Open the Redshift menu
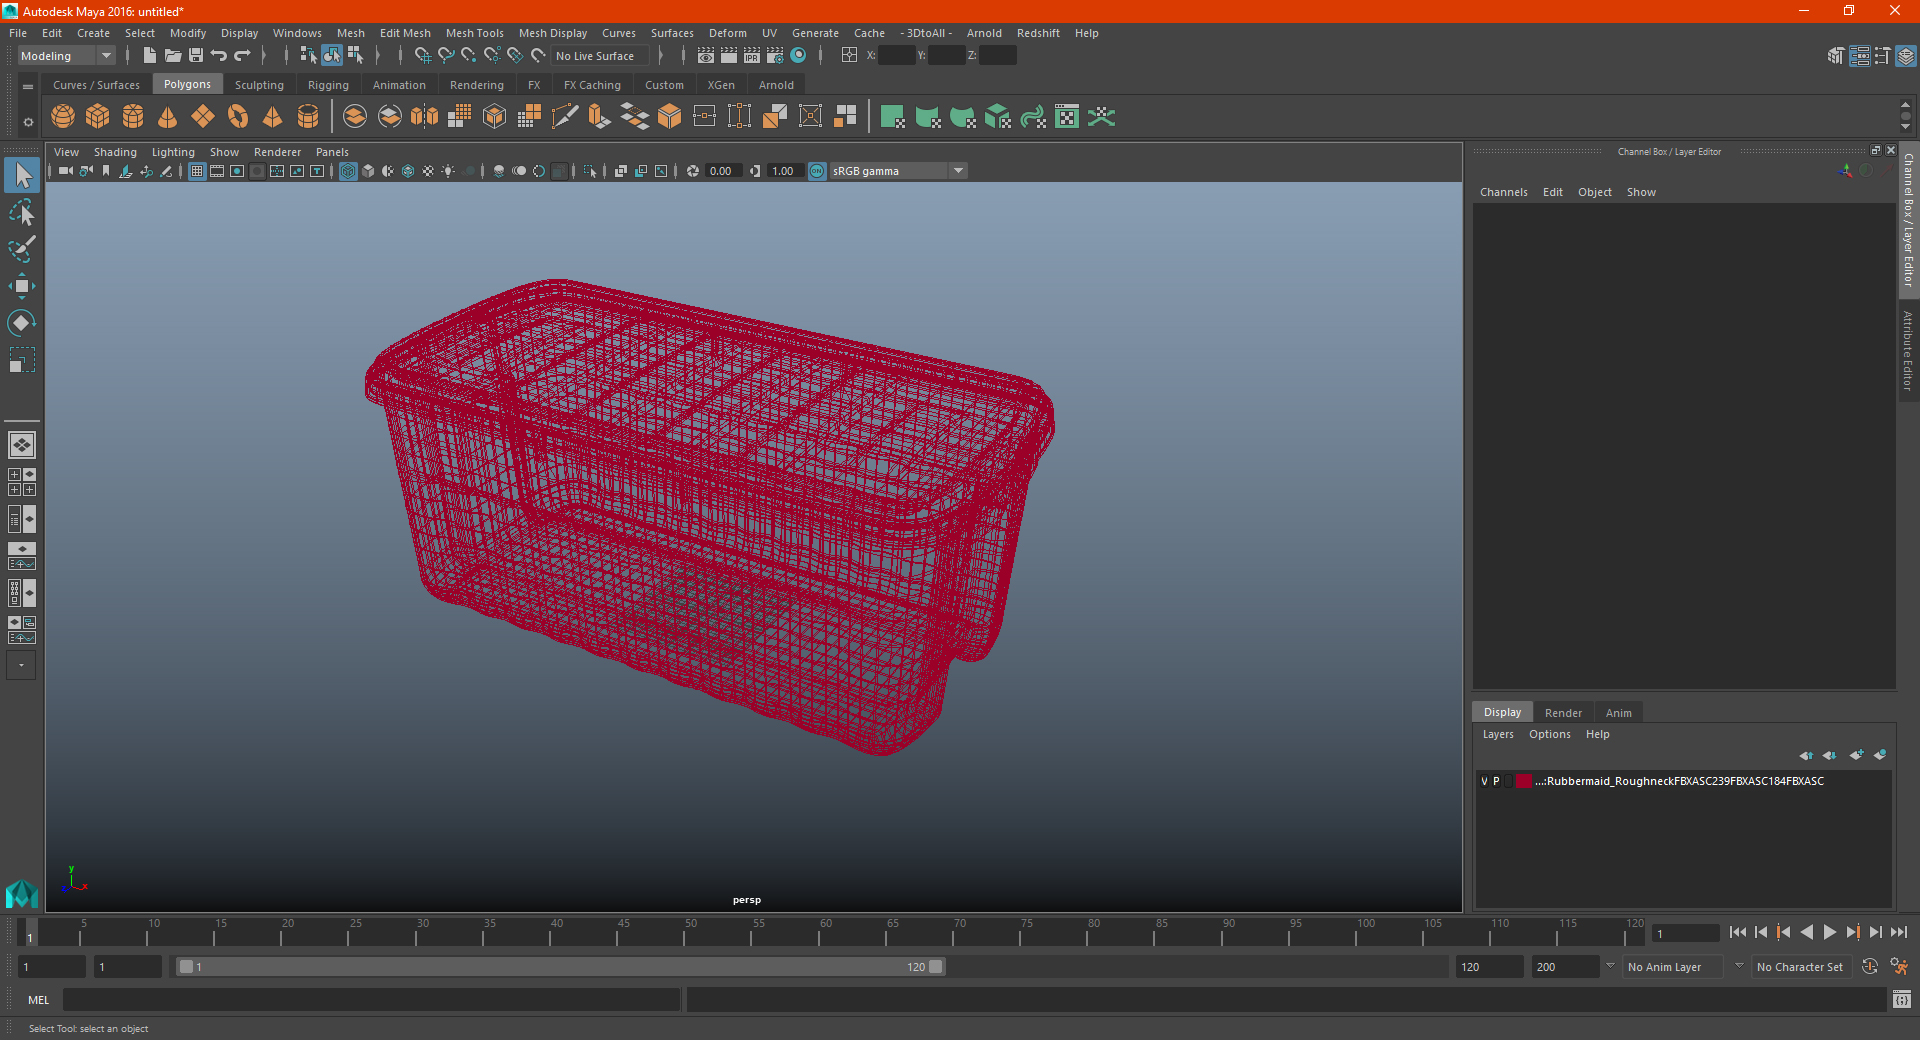 tap(1038, 33)
